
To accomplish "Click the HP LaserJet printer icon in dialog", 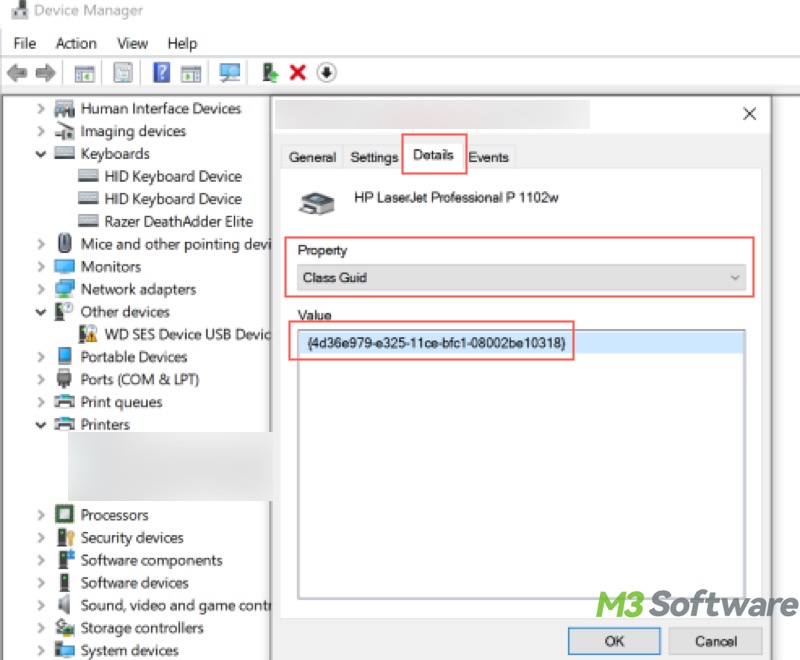I will [x=316, y=203].
